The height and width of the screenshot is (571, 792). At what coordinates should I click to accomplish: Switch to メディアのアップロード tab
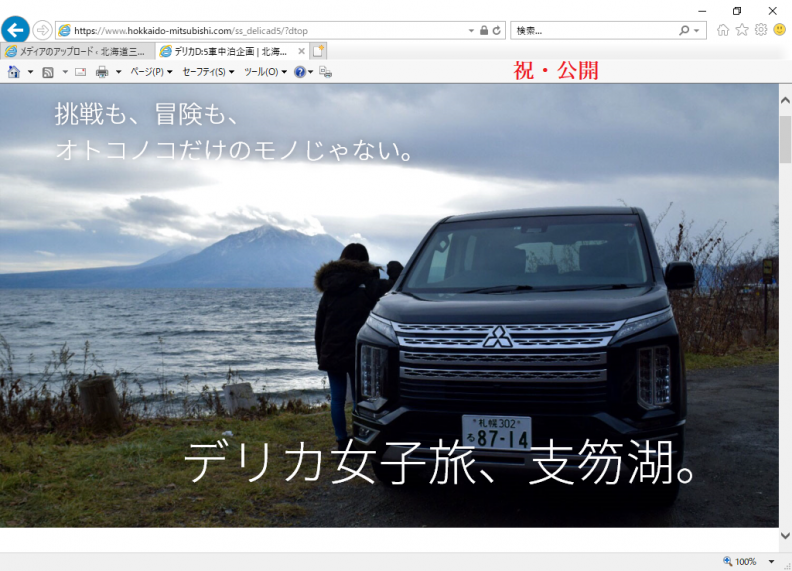pyautogui.click(x=76, y=52)
